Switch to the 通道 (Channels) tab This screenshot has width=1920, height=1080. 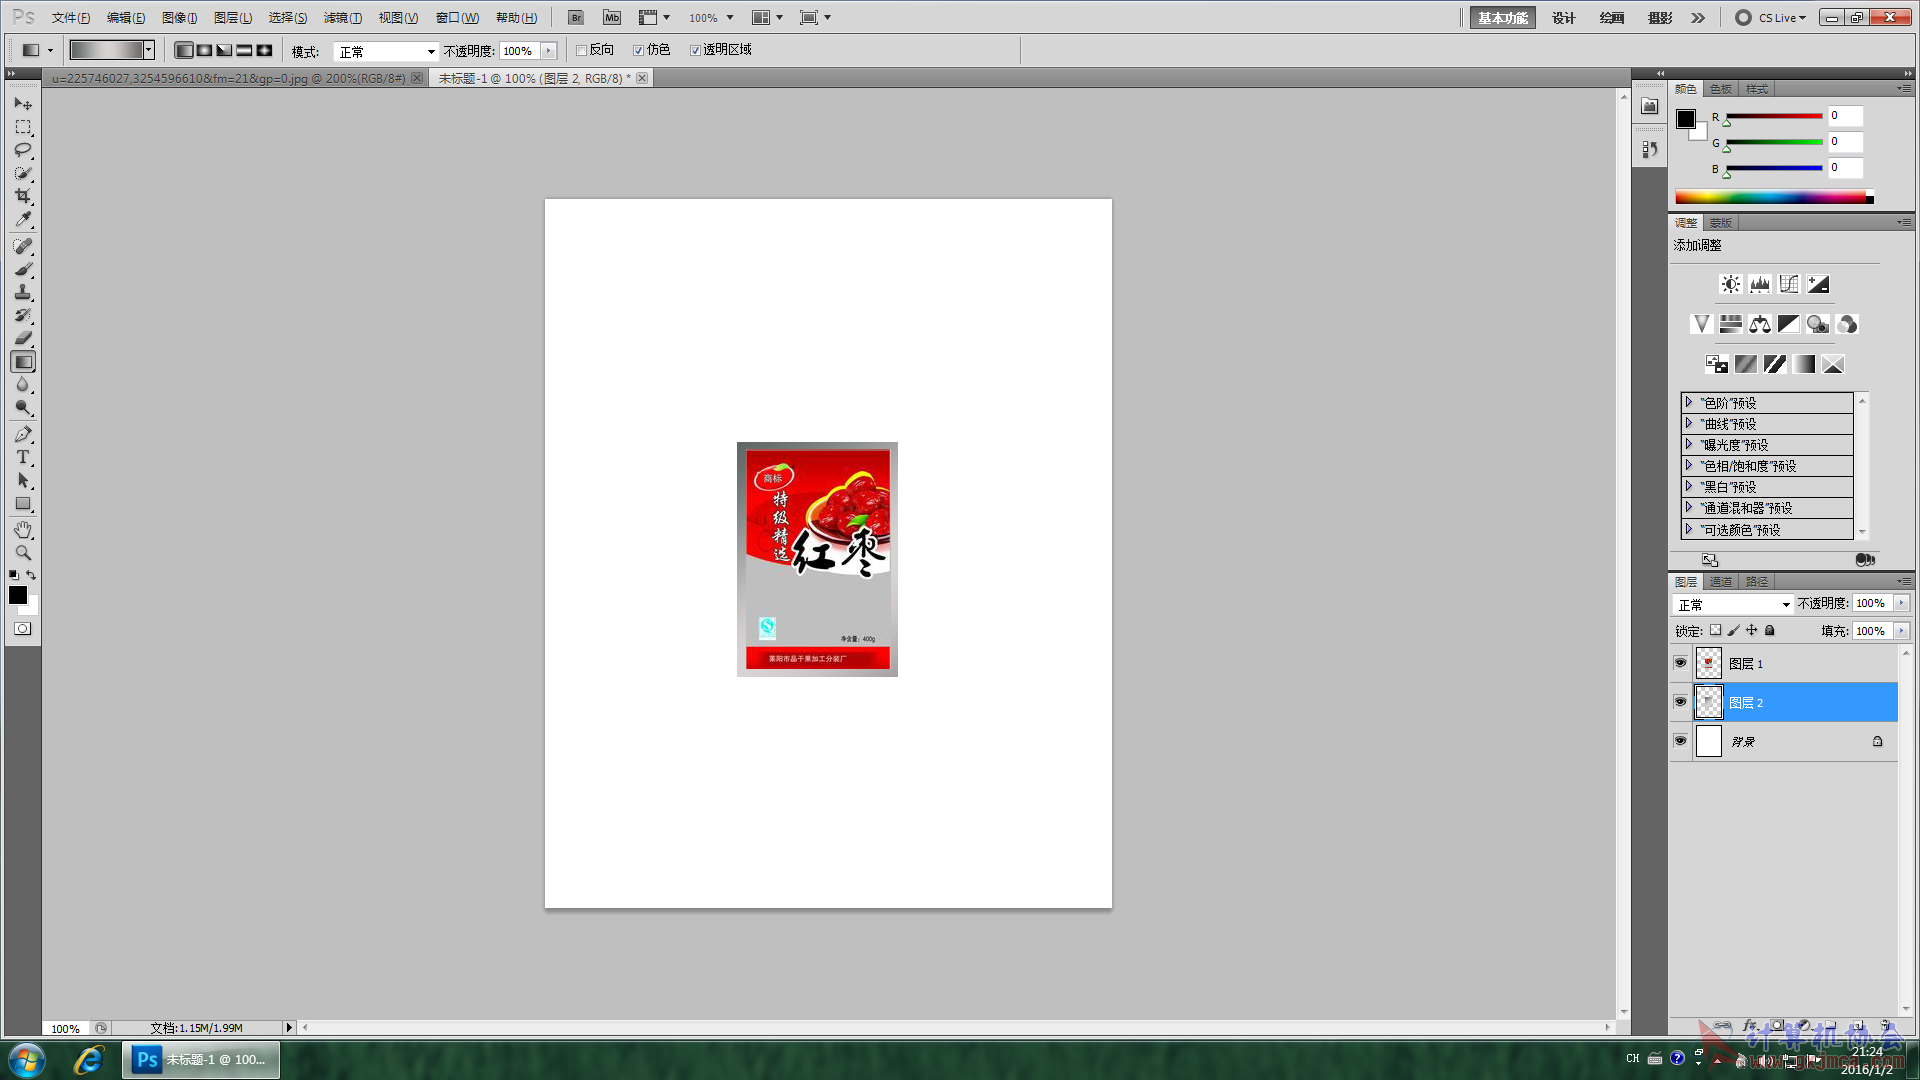coord(1720,582)
